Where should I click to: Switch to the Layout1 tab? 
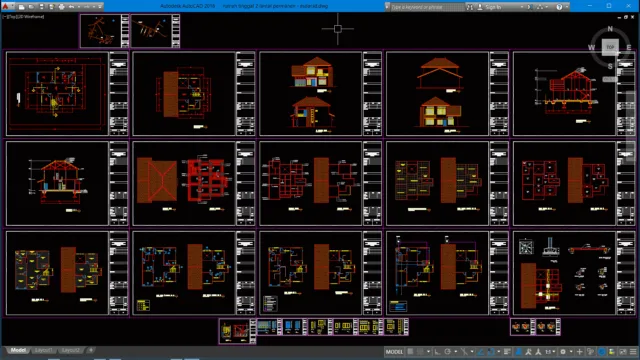pyautogui.click(x=44, y=350)
